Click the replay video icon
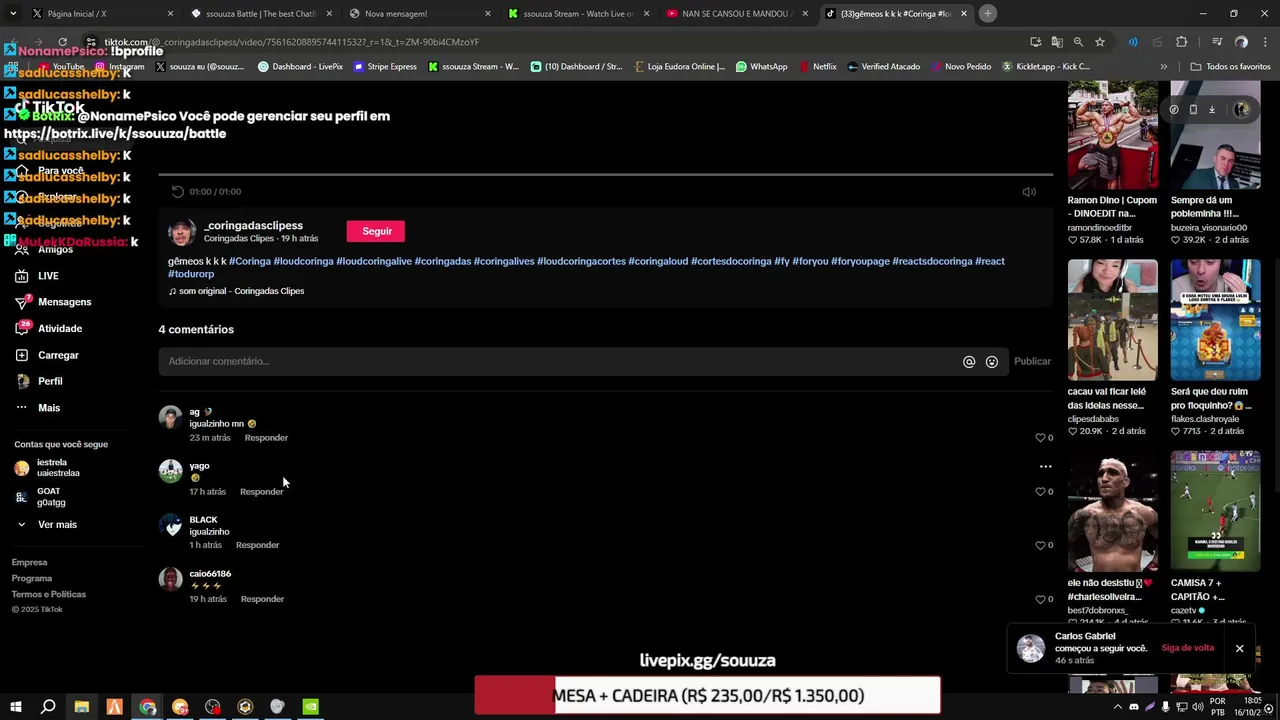1280x720 pixels. 177,191
